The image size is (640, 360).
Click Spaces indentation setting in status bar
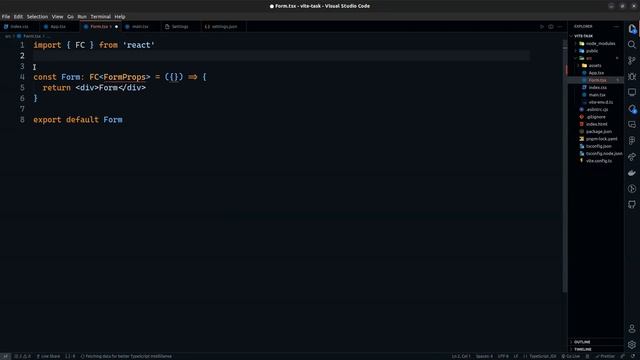[x=484, y=356]
